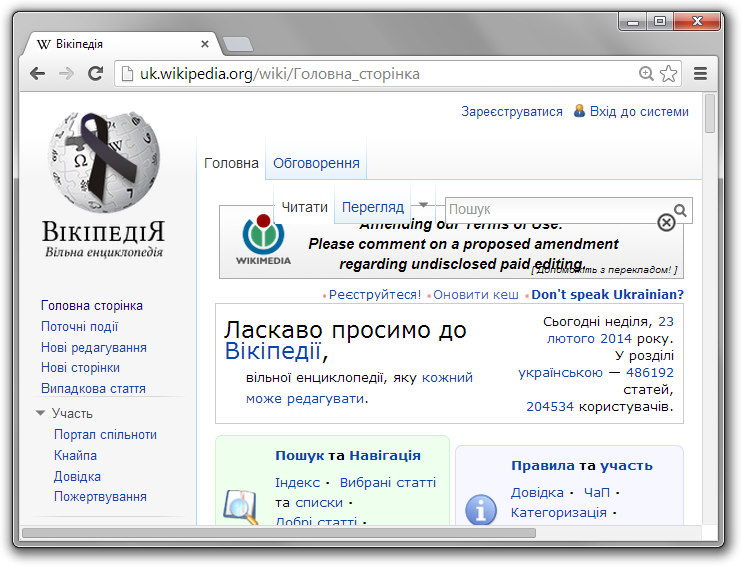The image size is (746, 569).
Task: Click the horizontal scrollbar thumb
Action: pyautogui.click(x=279, y=533)
